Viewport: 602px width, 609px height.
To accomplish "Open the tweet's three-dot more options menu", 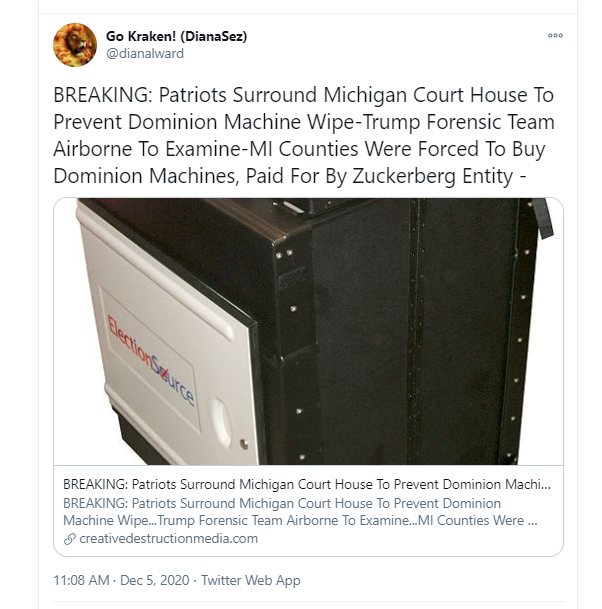I will click(x=555, y=35).
